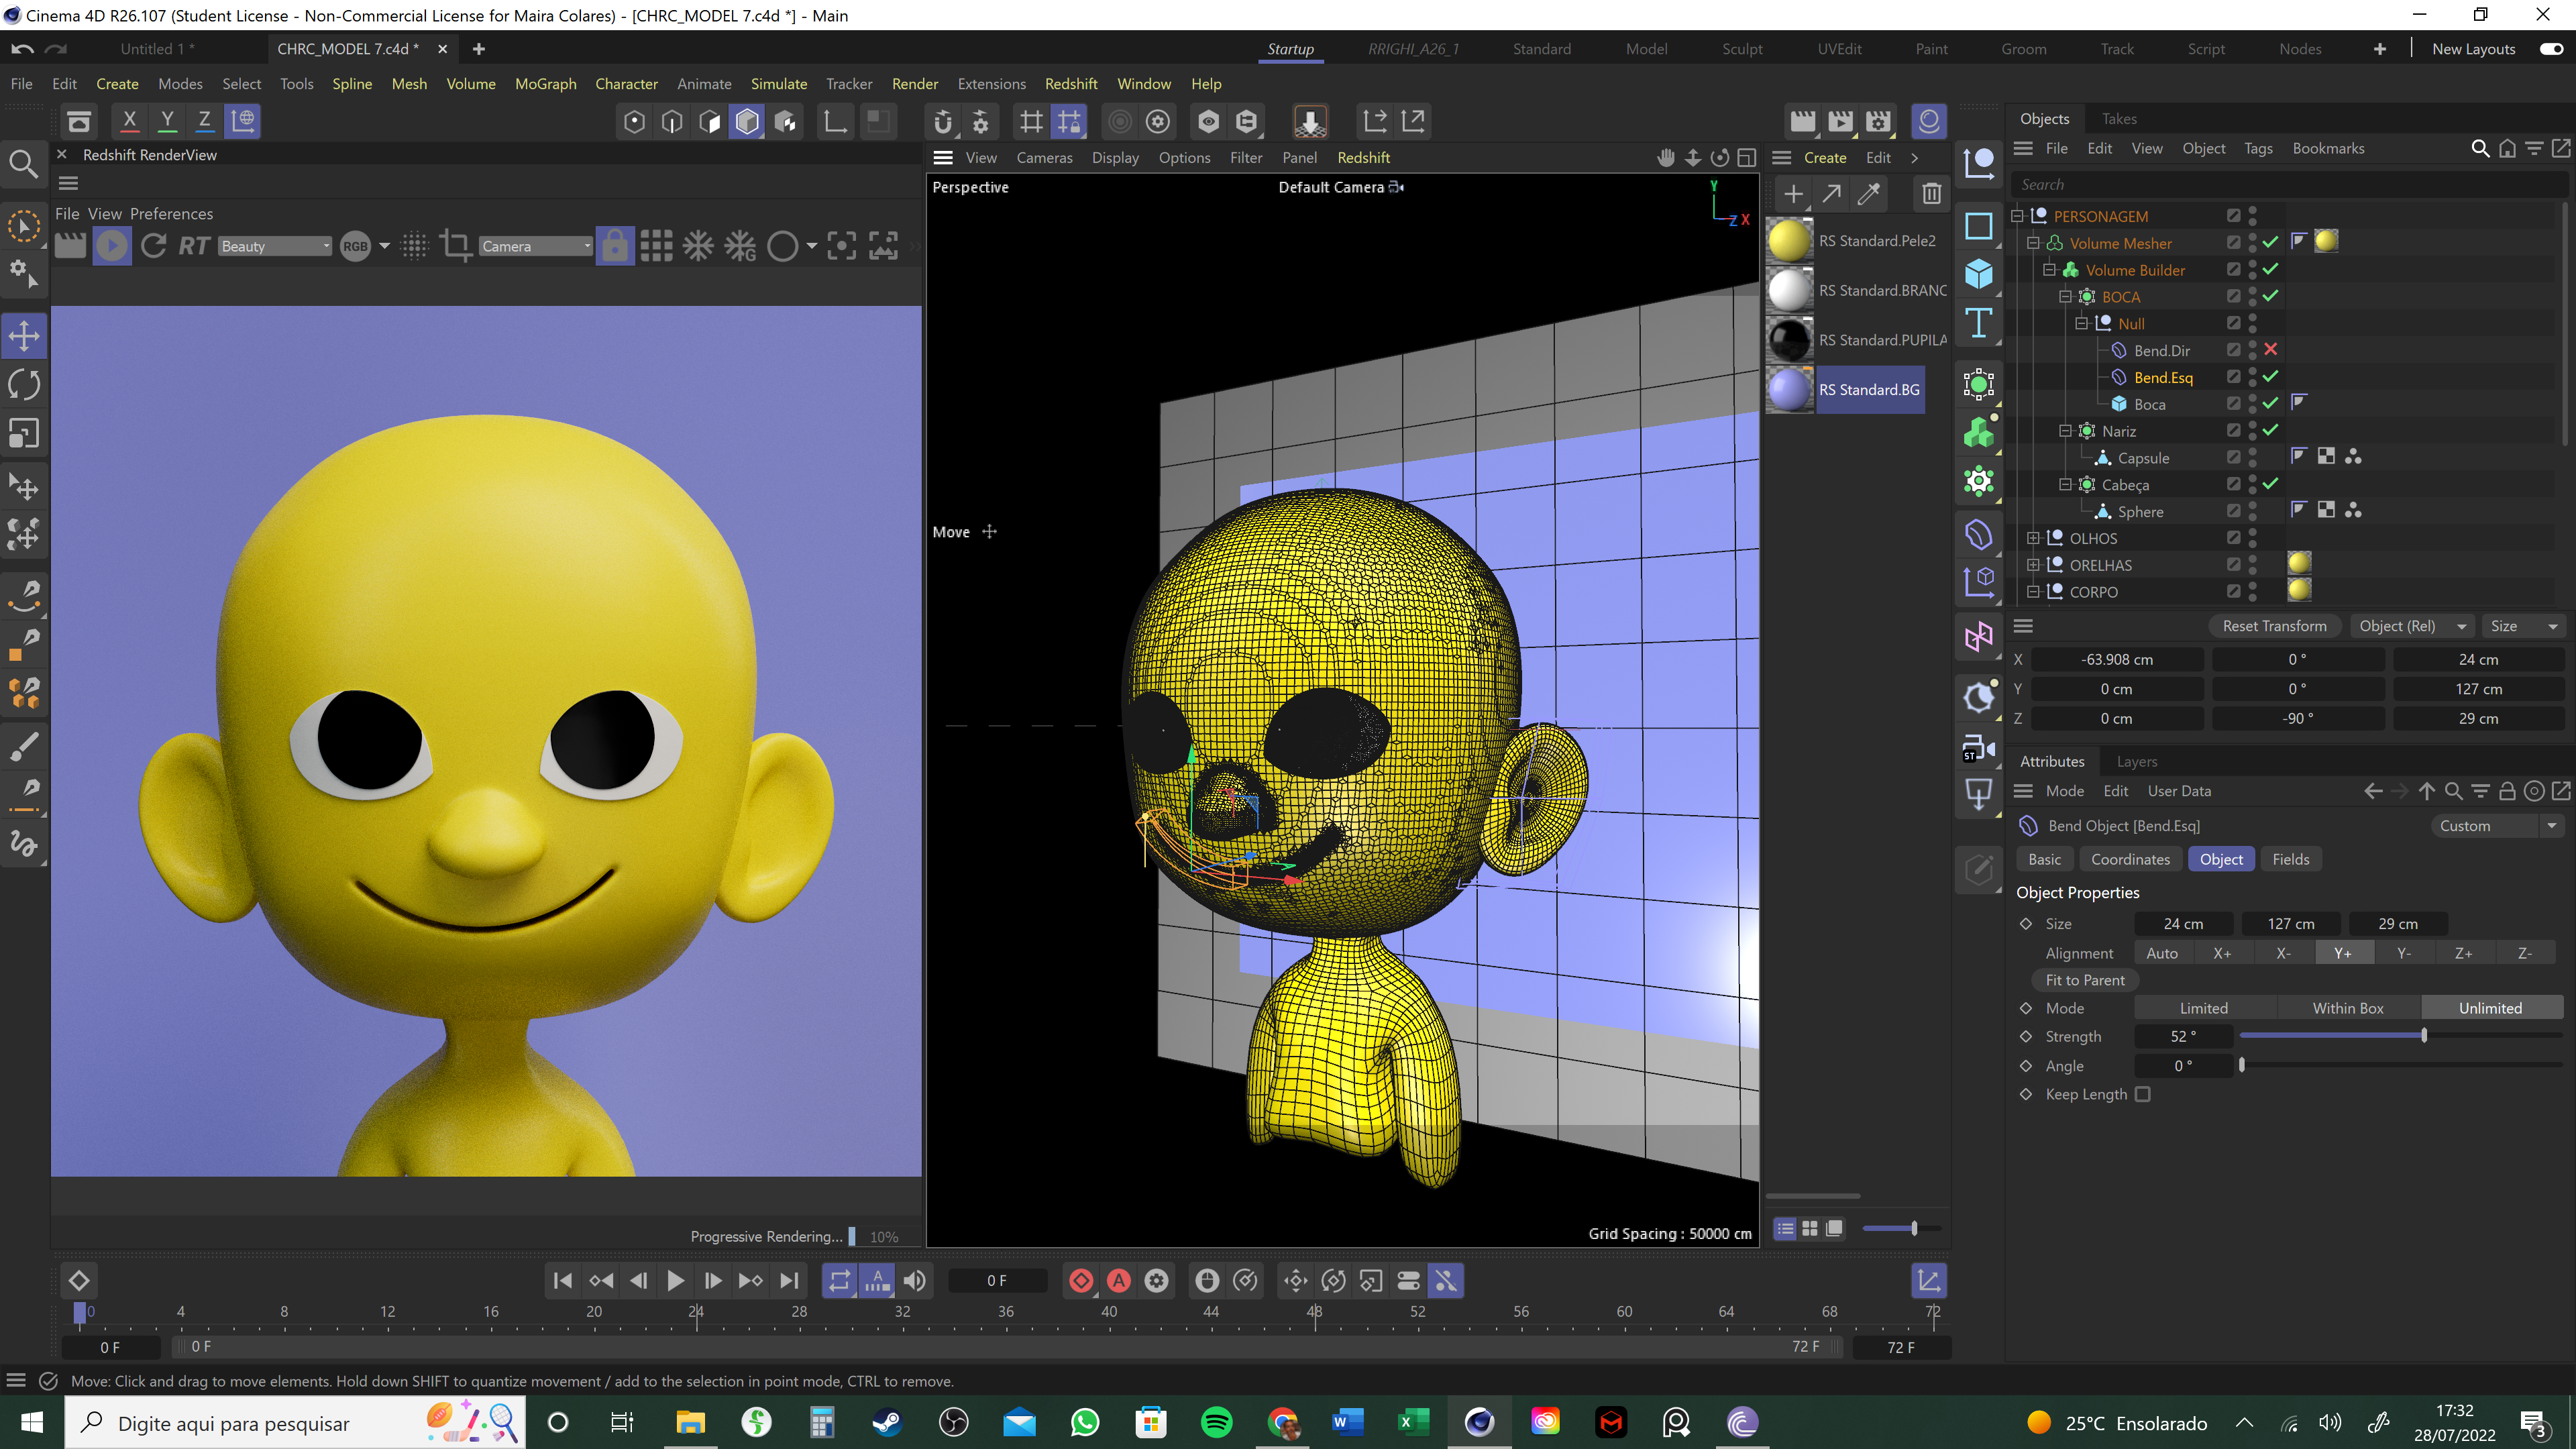Open the Object (Rel) coordinate dropdown
The image size is (2576, 1449).
coord(2411,626)
